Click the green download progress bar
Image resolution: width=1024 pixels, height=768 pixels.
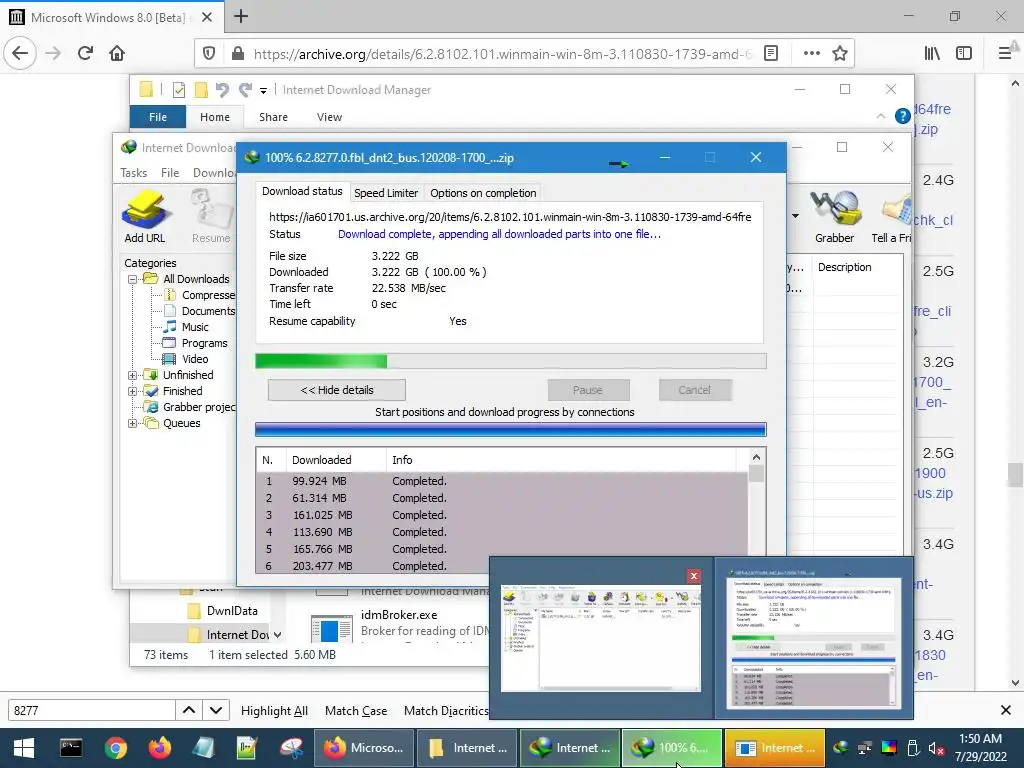pyautogui.click(x=511, y=361)
